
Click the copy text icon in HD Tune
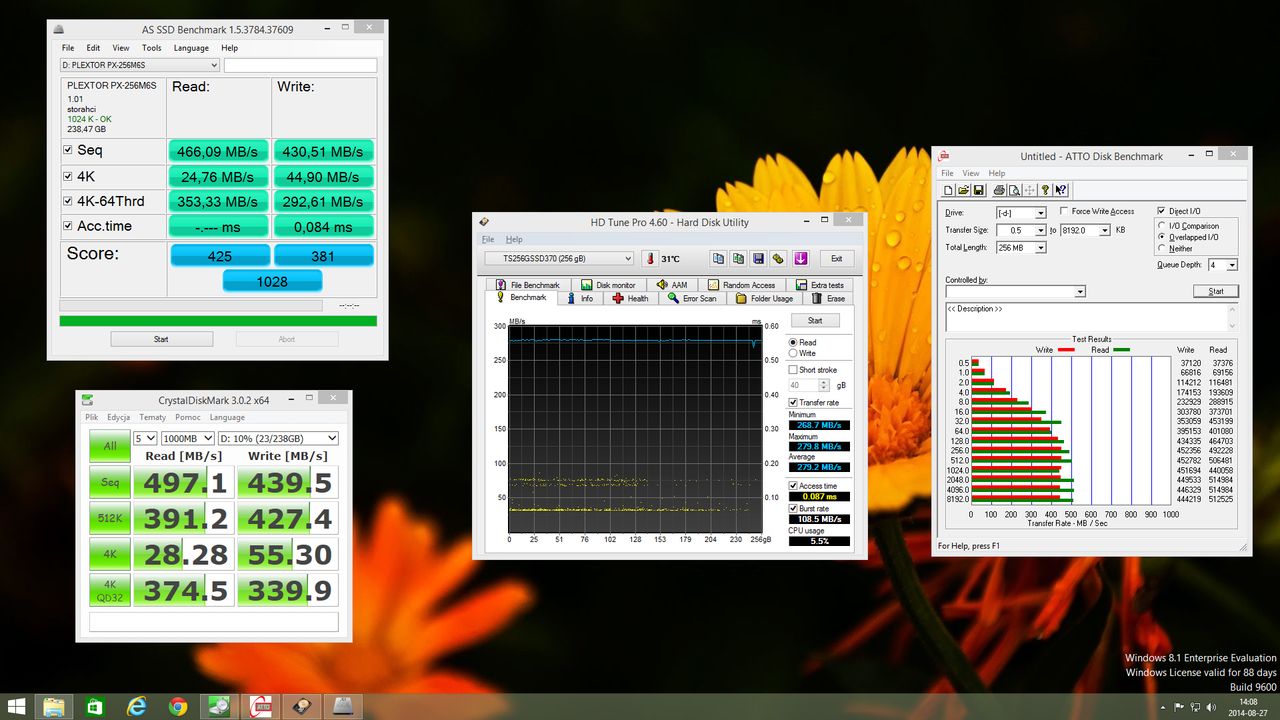click(x=718, y=258)
